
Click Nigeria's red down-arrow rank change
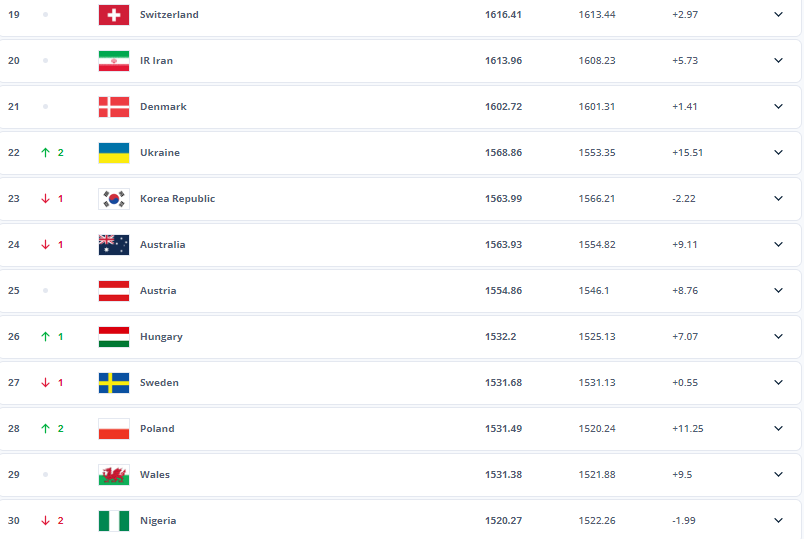coord(45,521)
